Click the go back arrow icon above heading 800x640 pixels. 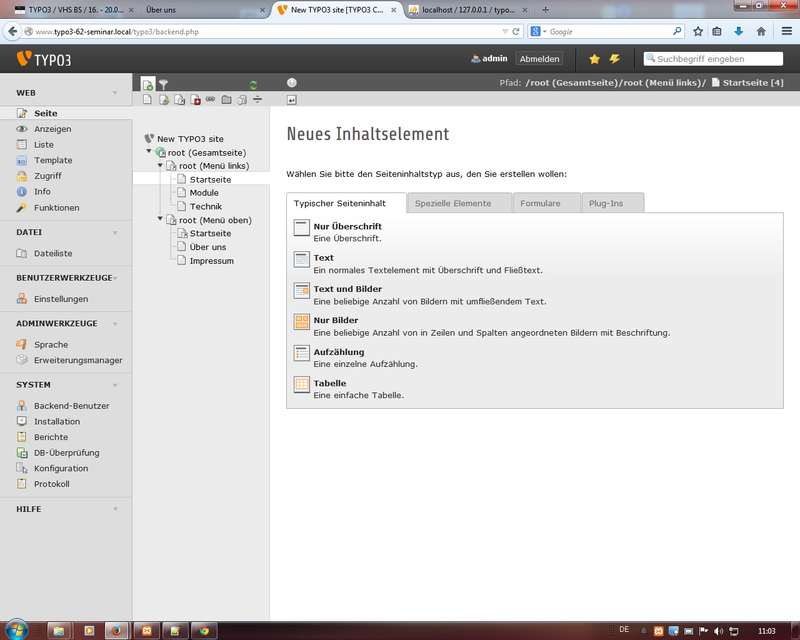click(291, 100)
